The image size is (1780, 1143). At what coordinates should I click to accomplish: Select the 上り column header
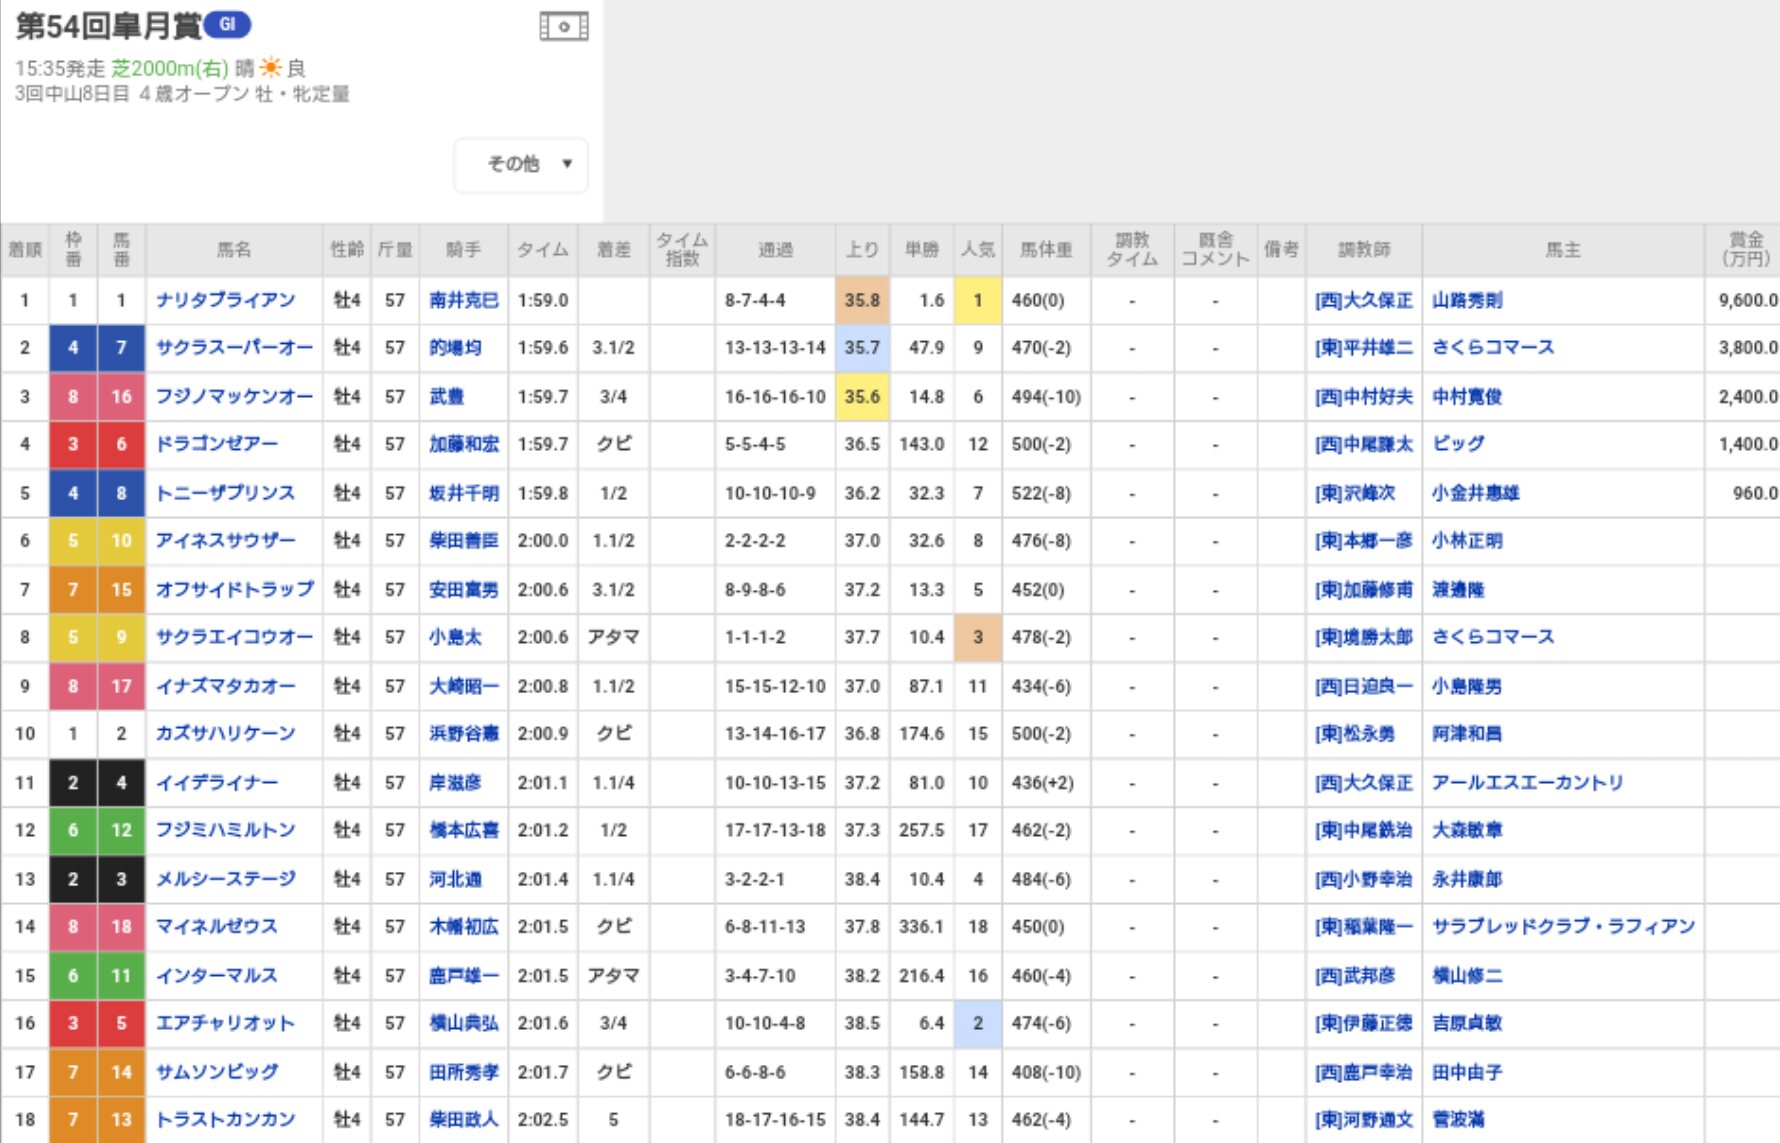click(861, 250)
